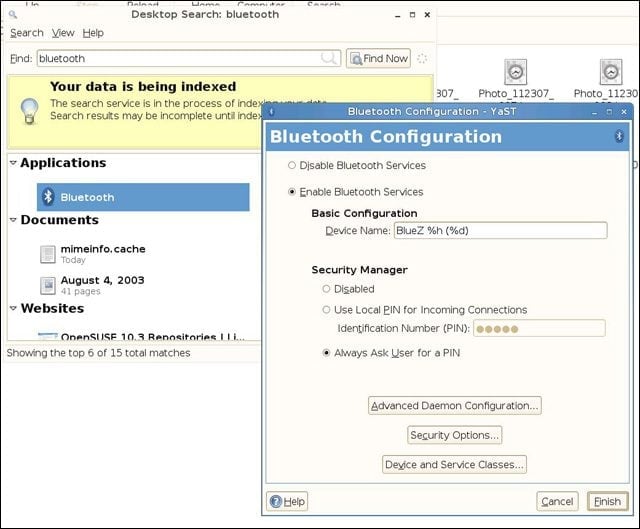640x529 pixels.
Task: Open Security Options dialog
Action: click(455, 435)
